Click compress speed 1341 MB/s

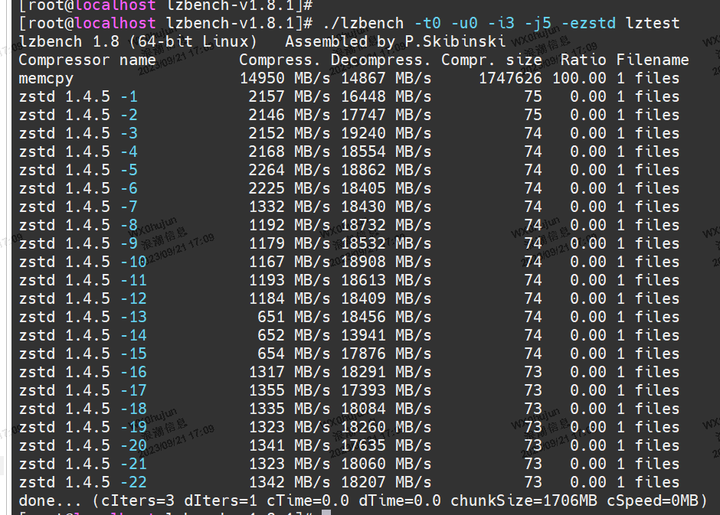pos(289,446)
